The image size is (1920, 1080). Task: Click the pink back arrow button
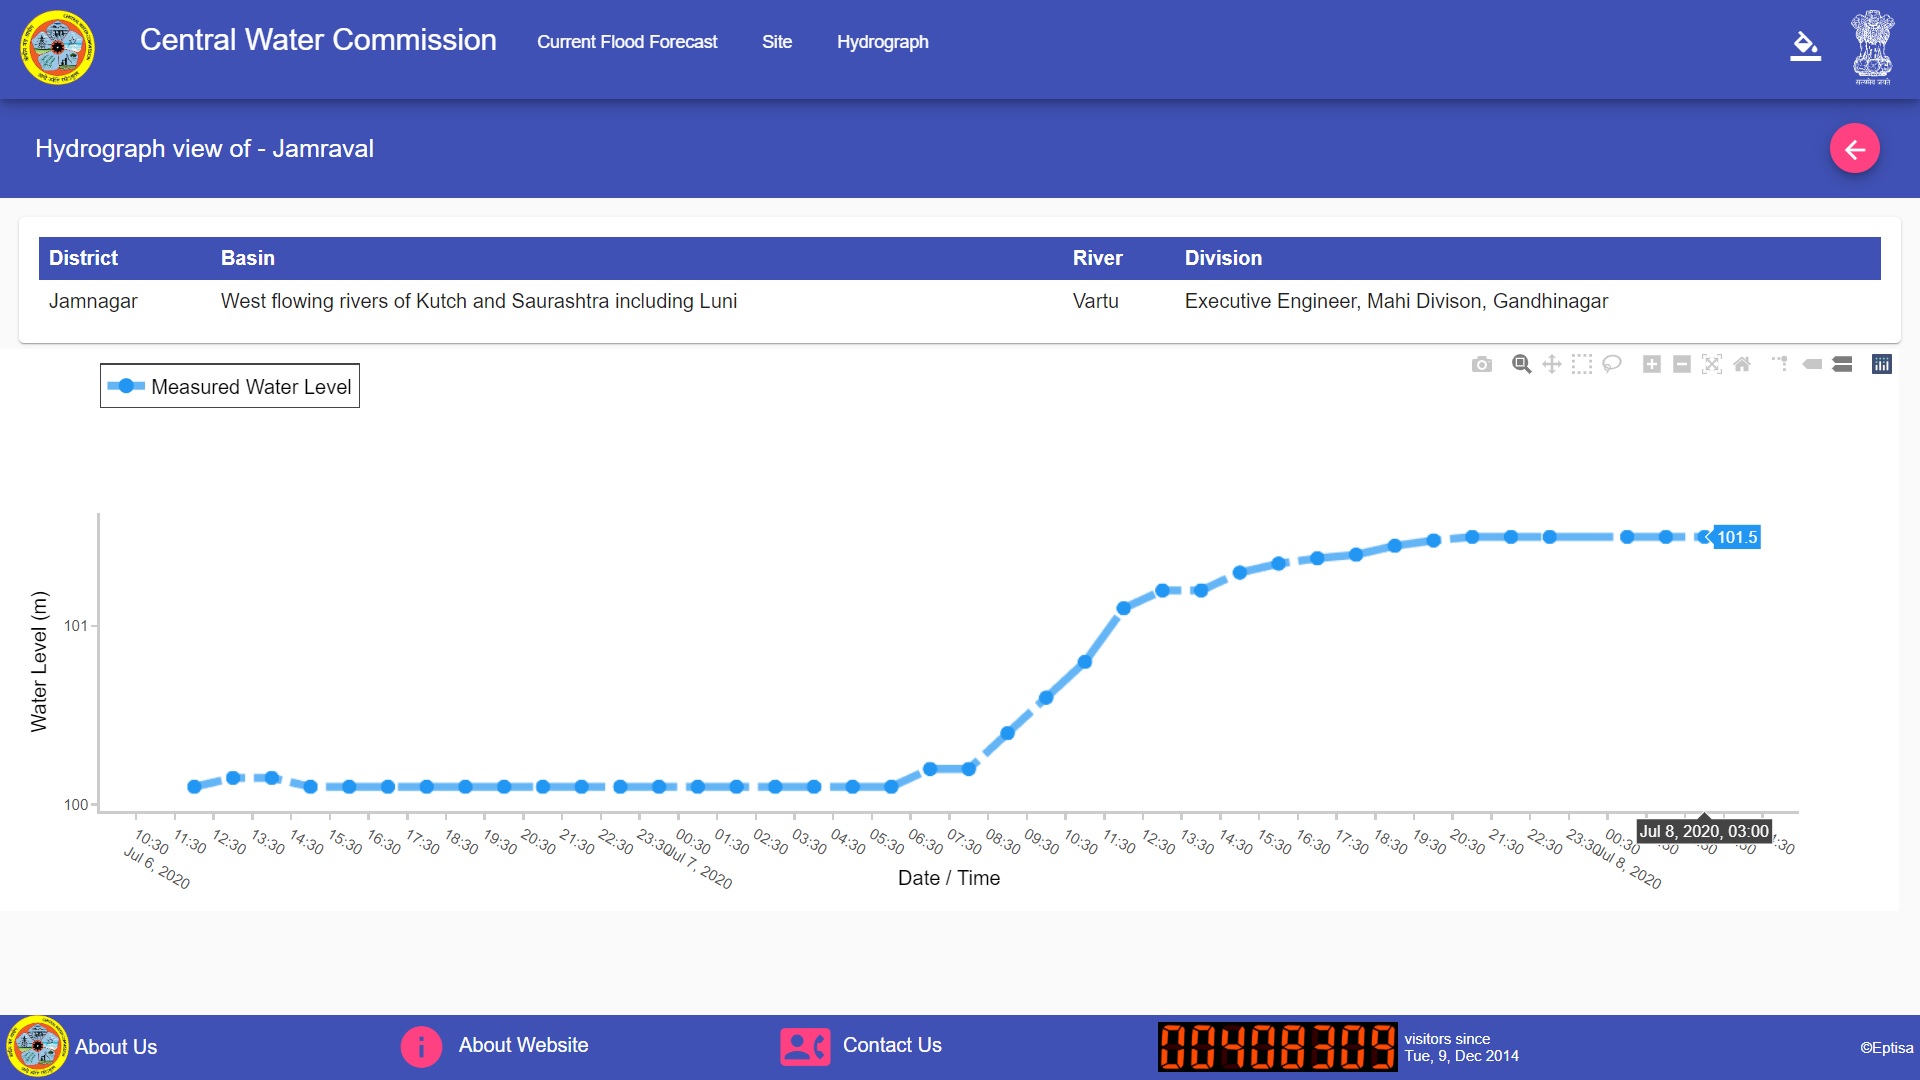(x=1854, y=149)
